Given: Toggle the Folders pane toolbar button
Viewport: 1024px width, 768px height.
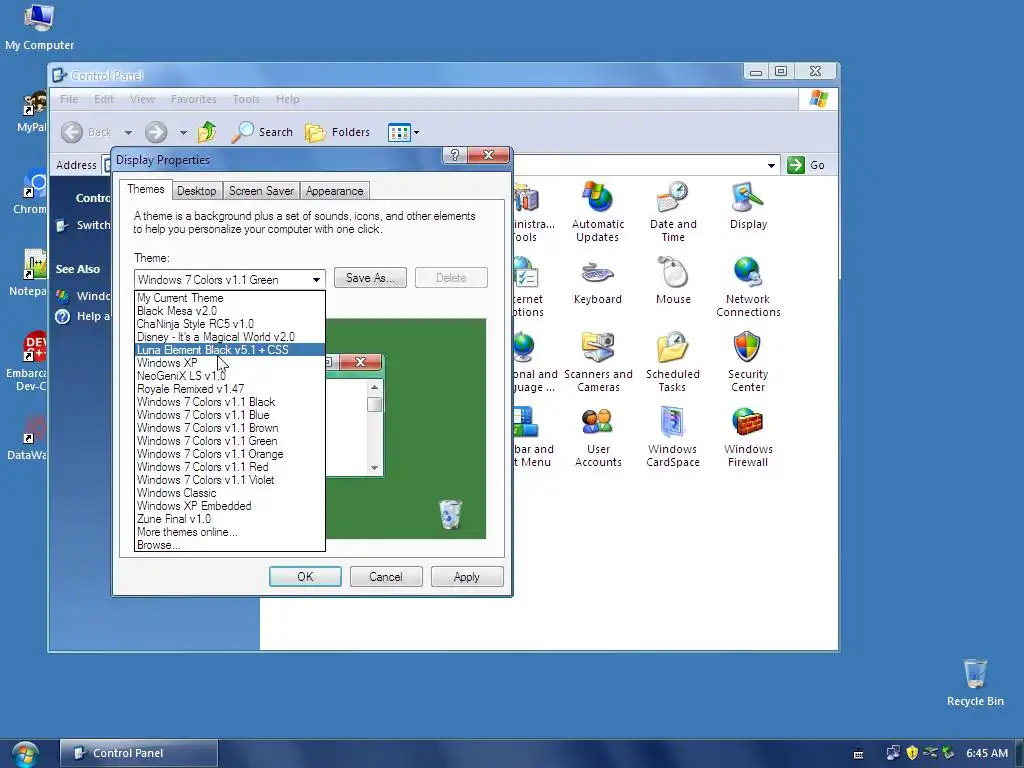Looking at the screenshot, I should tap(338, 132).
